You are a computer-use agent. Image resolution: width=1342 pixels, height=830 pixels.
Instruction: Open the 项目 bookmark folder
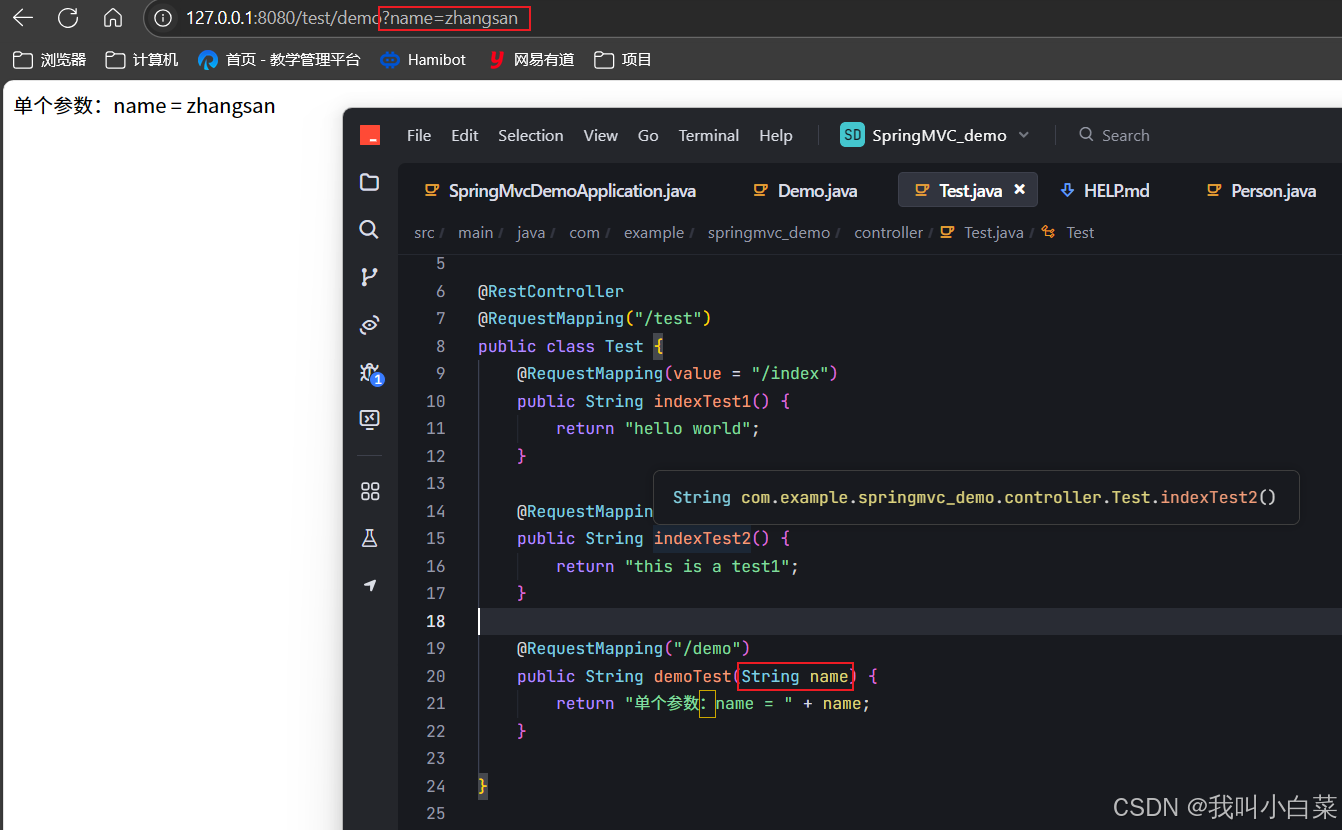[x=623, y=60]
